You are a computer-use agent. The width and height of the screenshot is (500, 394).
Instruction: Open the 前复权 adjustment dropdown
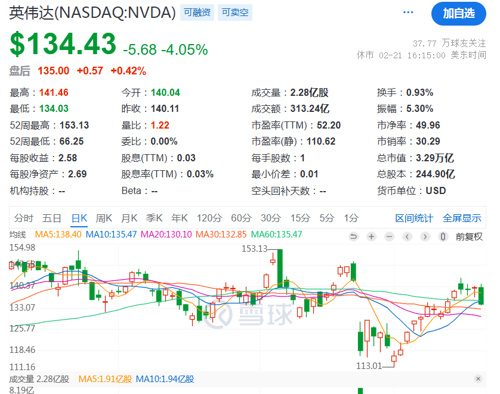coord(469,237)
